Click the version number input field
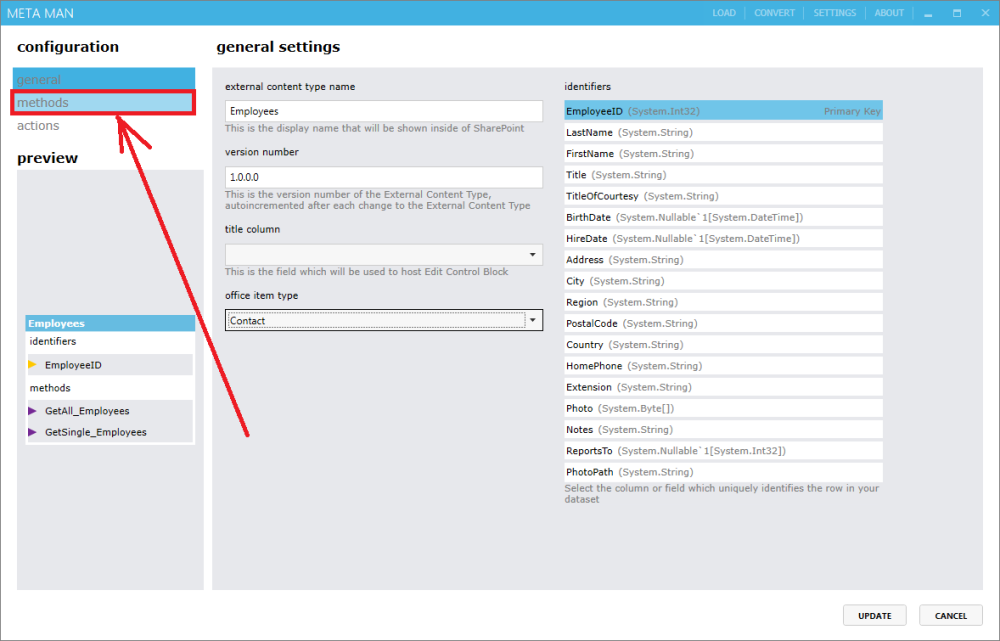Viewport: 1000px width, 641px height. pyautogui.click(x=383, y=176)
